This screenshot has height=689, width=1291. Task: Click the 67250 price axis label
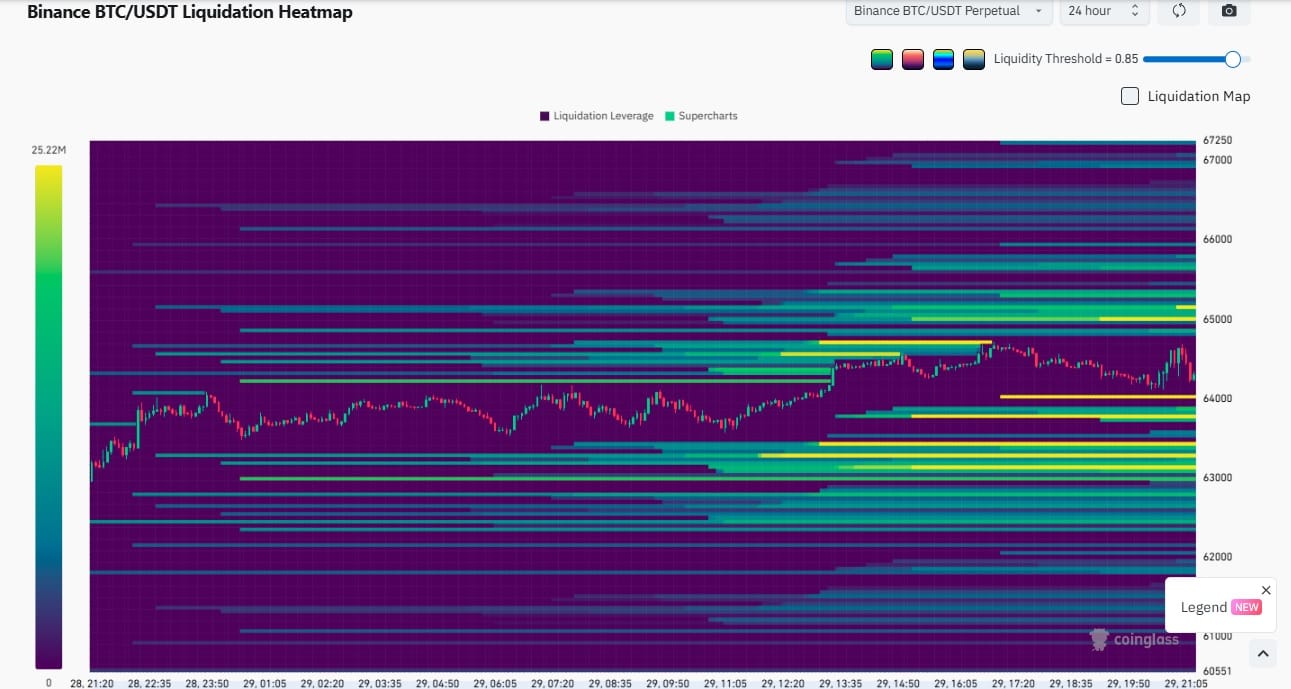(x=1217, y=141)
